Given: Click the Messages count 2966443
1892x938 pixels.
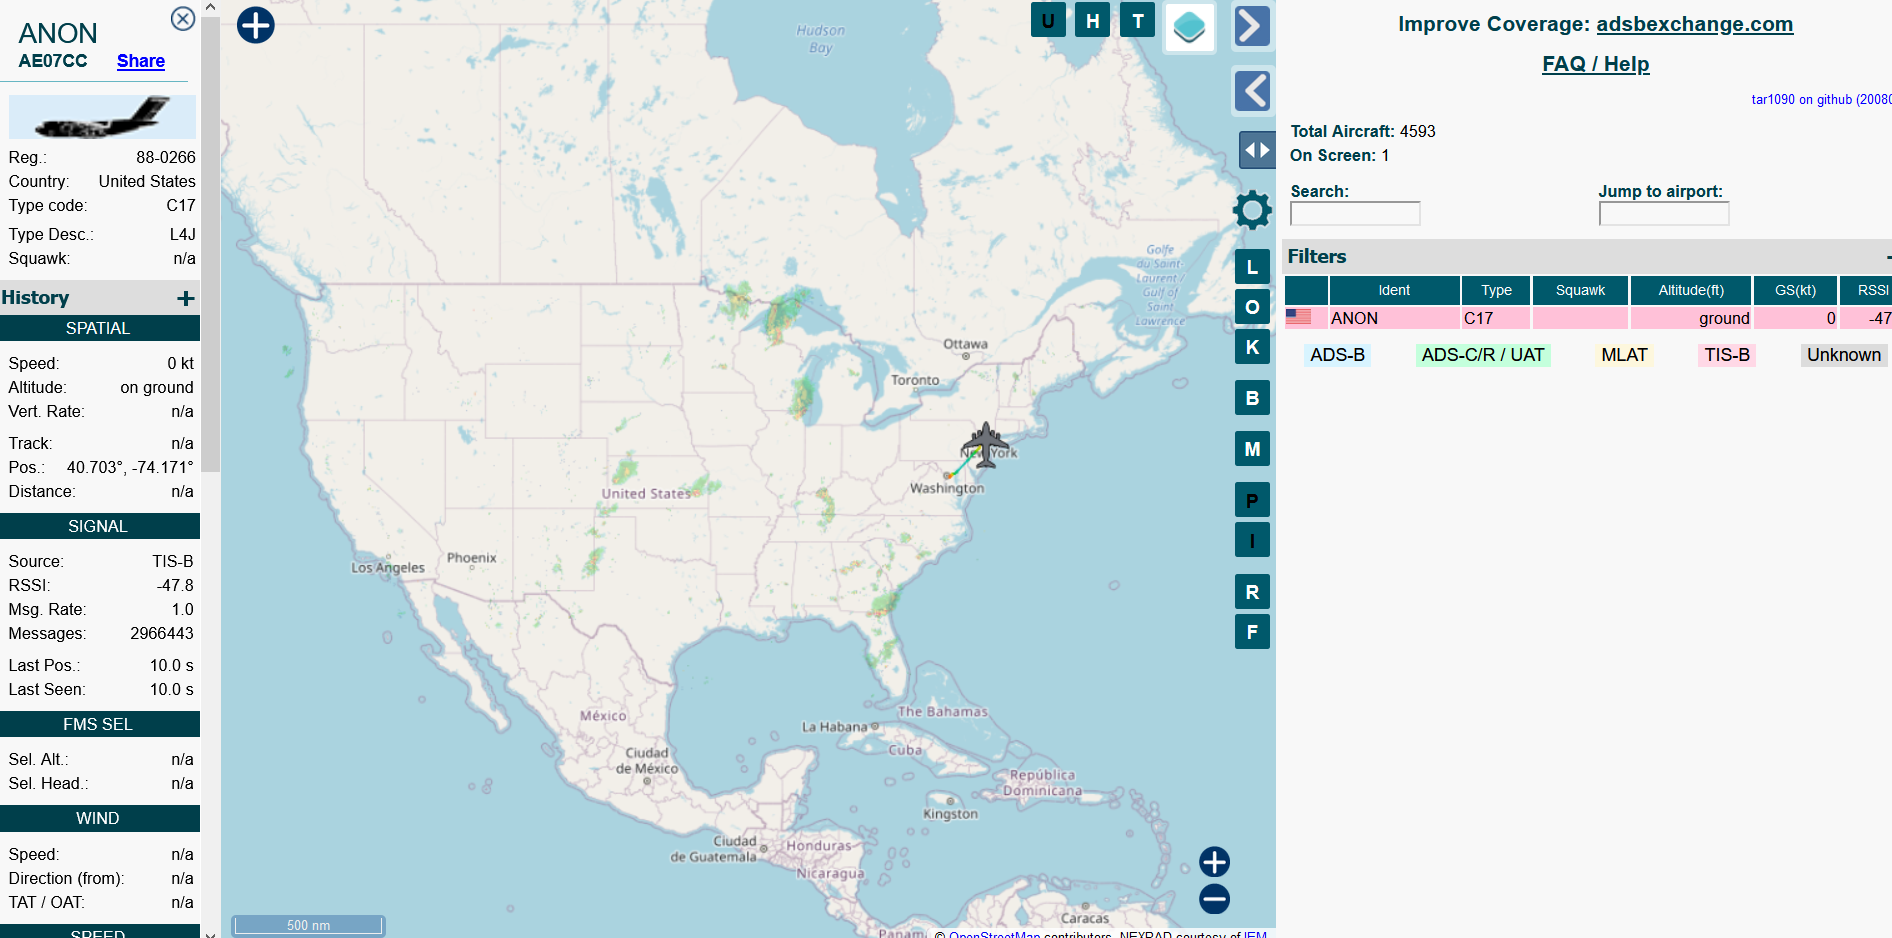Looking at the screenshot, I should pos(162,633).
